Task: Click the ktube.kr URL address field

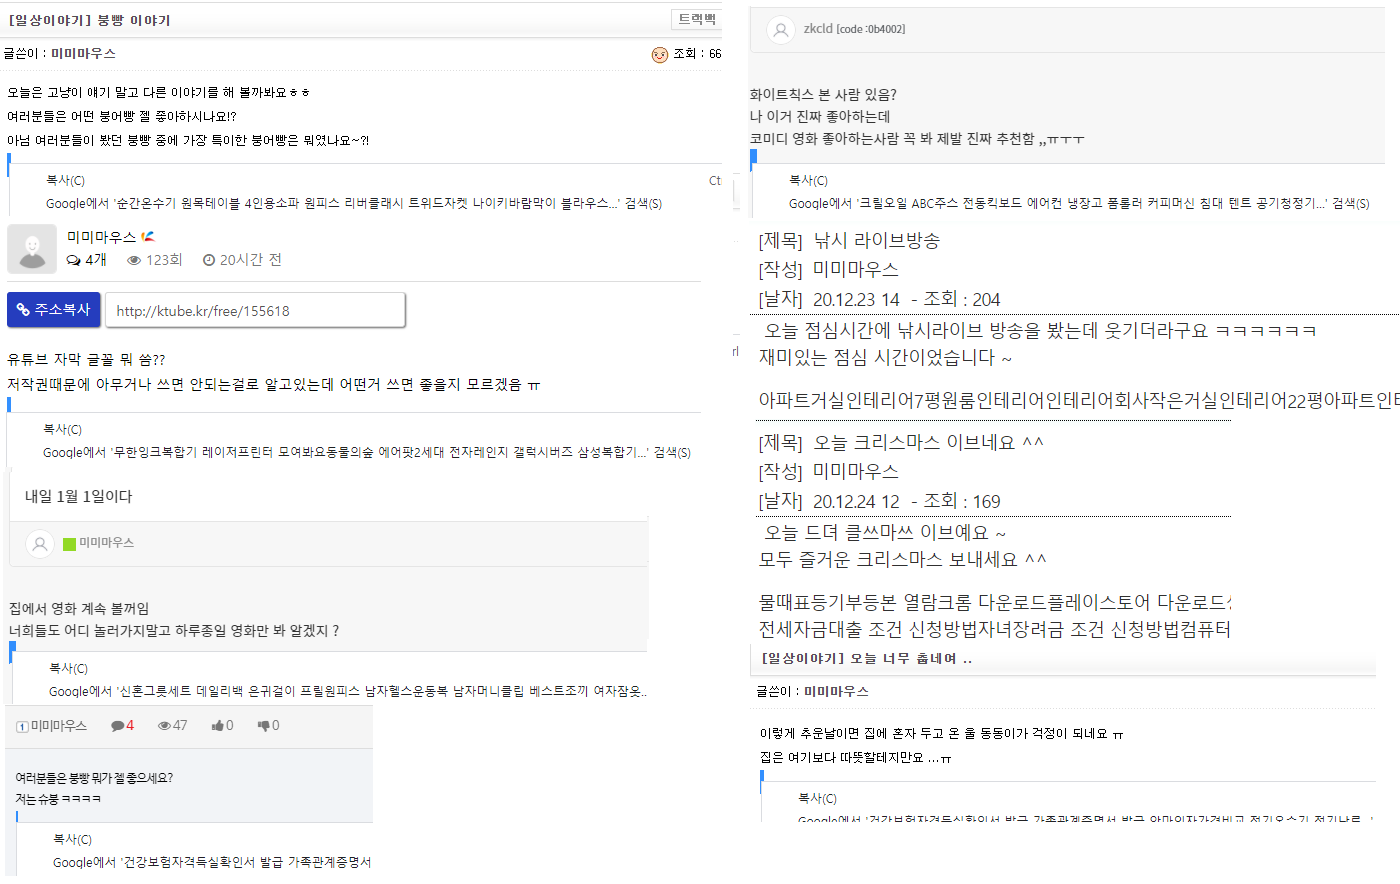Action: point(255,311)
